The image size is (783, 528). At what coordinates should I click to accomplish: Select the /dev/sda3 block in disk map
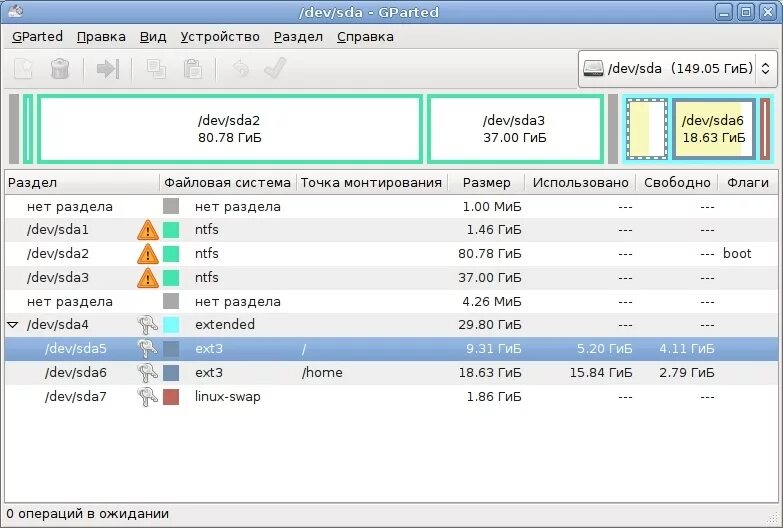click(515, 129)
